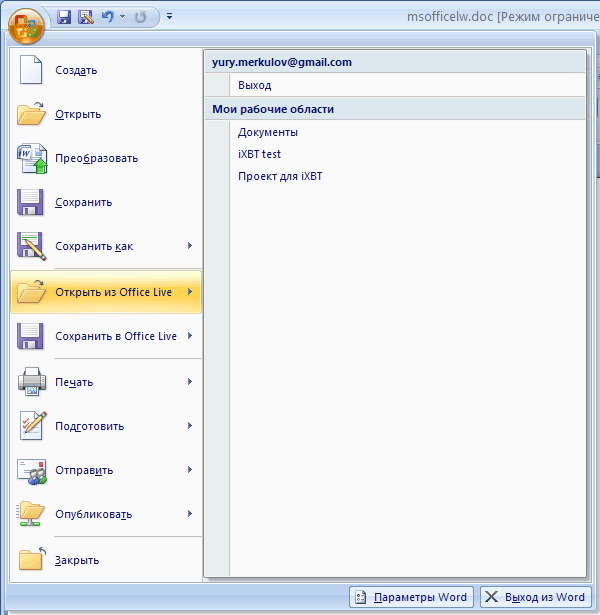
Task: Click the round Office button
Action: tap(26, 26)
